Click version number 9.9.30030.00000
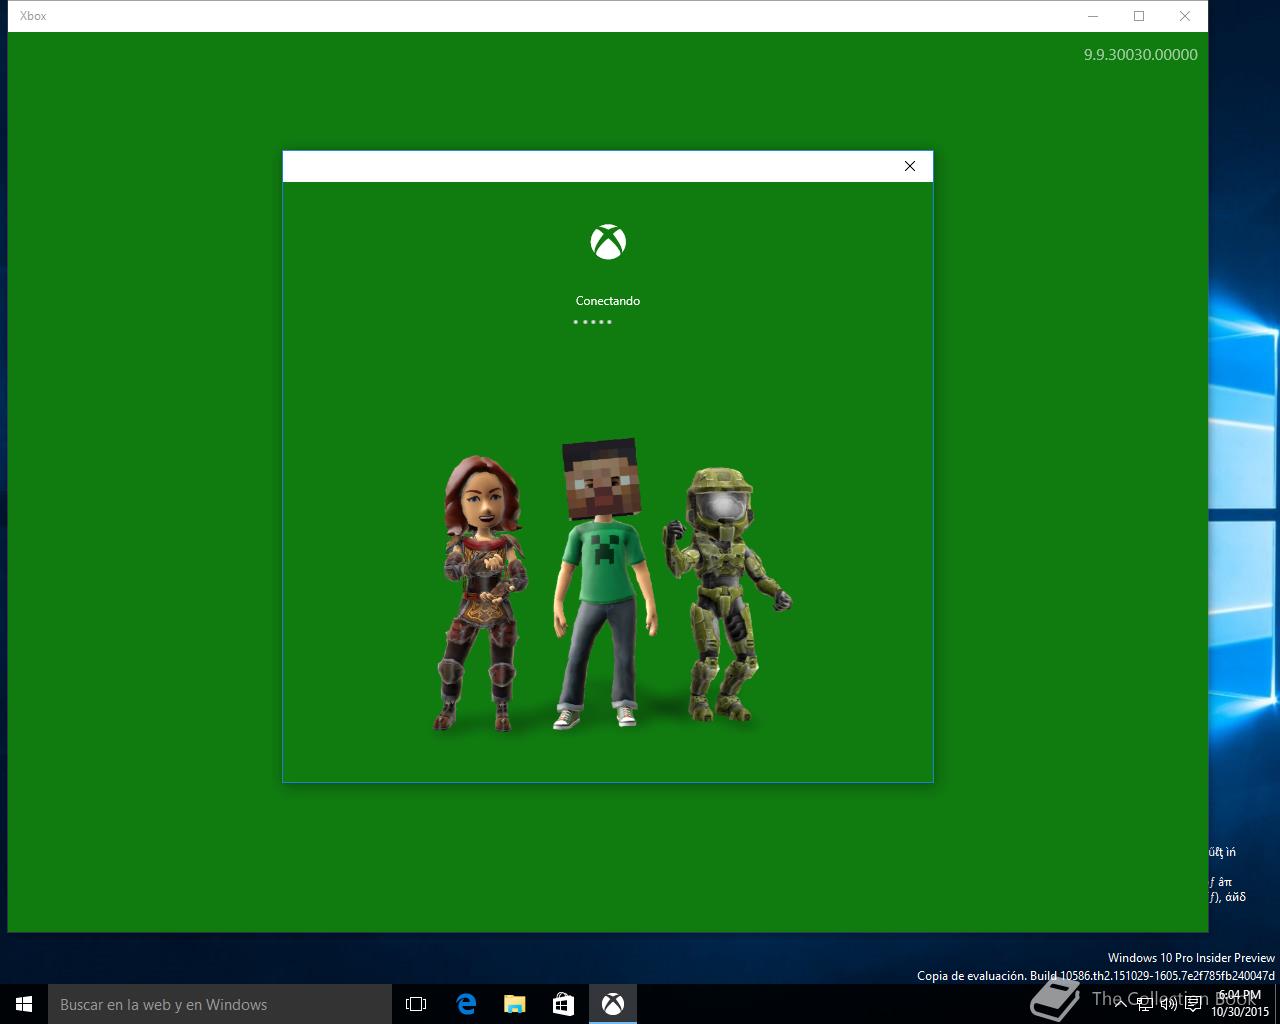Screen dimensions: 1280x1024 (x=1140, y=55)
